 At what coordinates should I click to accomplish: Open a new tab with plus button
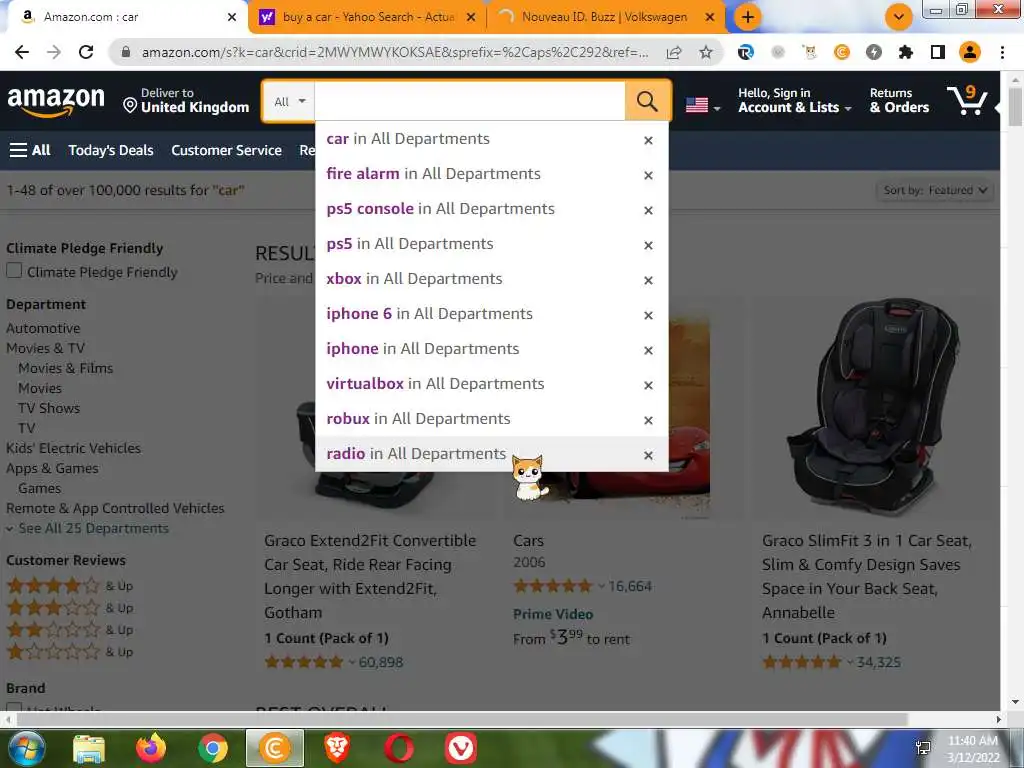[747, 17]
